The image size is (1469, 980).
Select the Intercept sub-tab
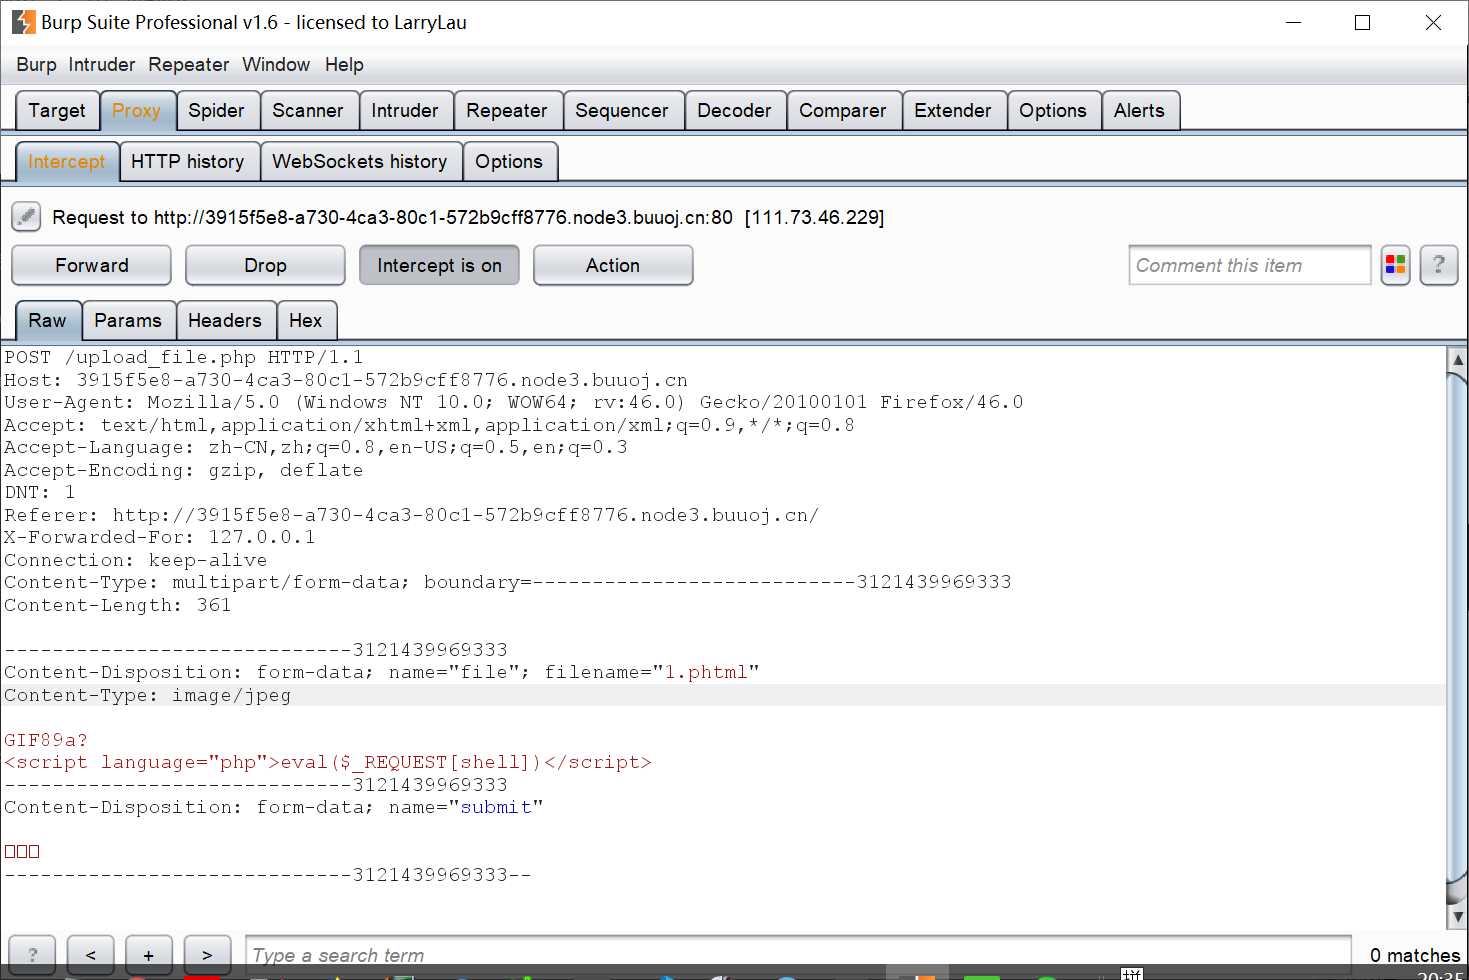pyautogui.click(x=67, y=161)
